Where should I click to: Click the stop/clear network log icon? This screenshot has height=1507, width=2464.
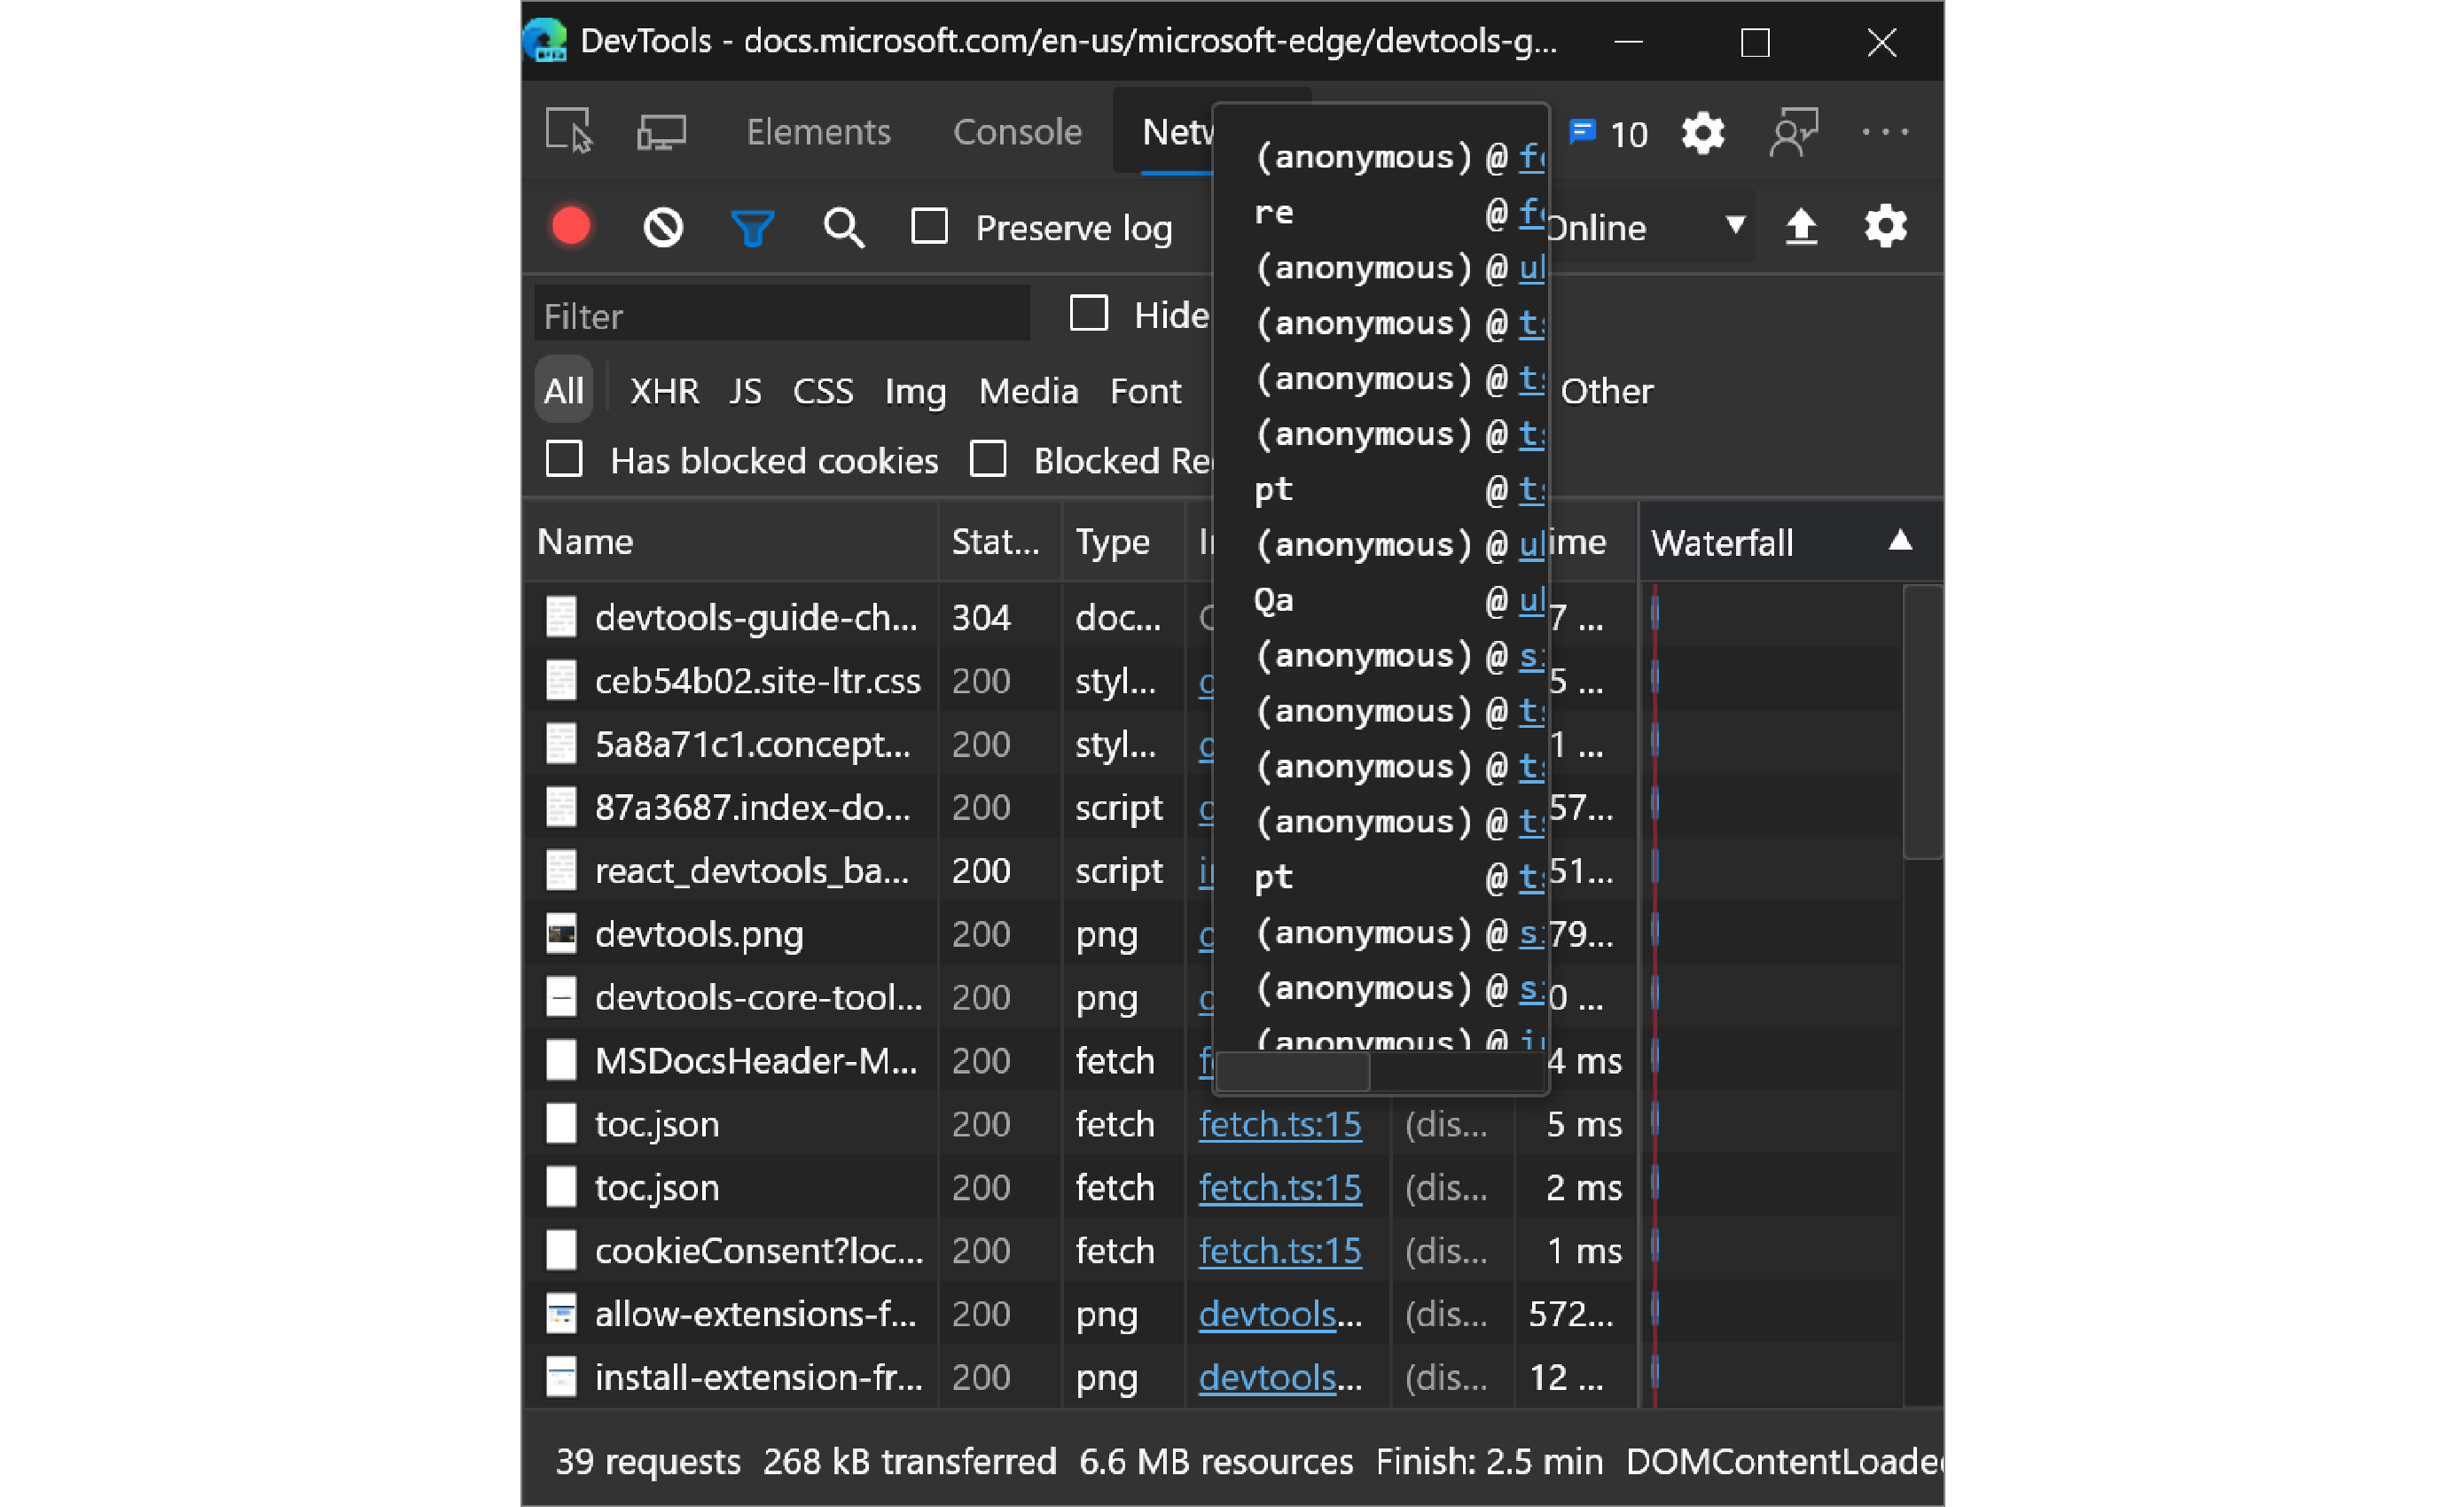click(663, 225)
